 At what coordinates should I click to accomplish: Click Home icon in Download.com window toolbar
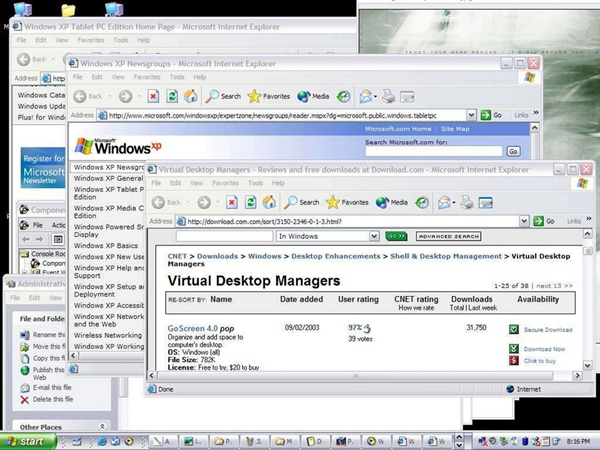[267, 202]
